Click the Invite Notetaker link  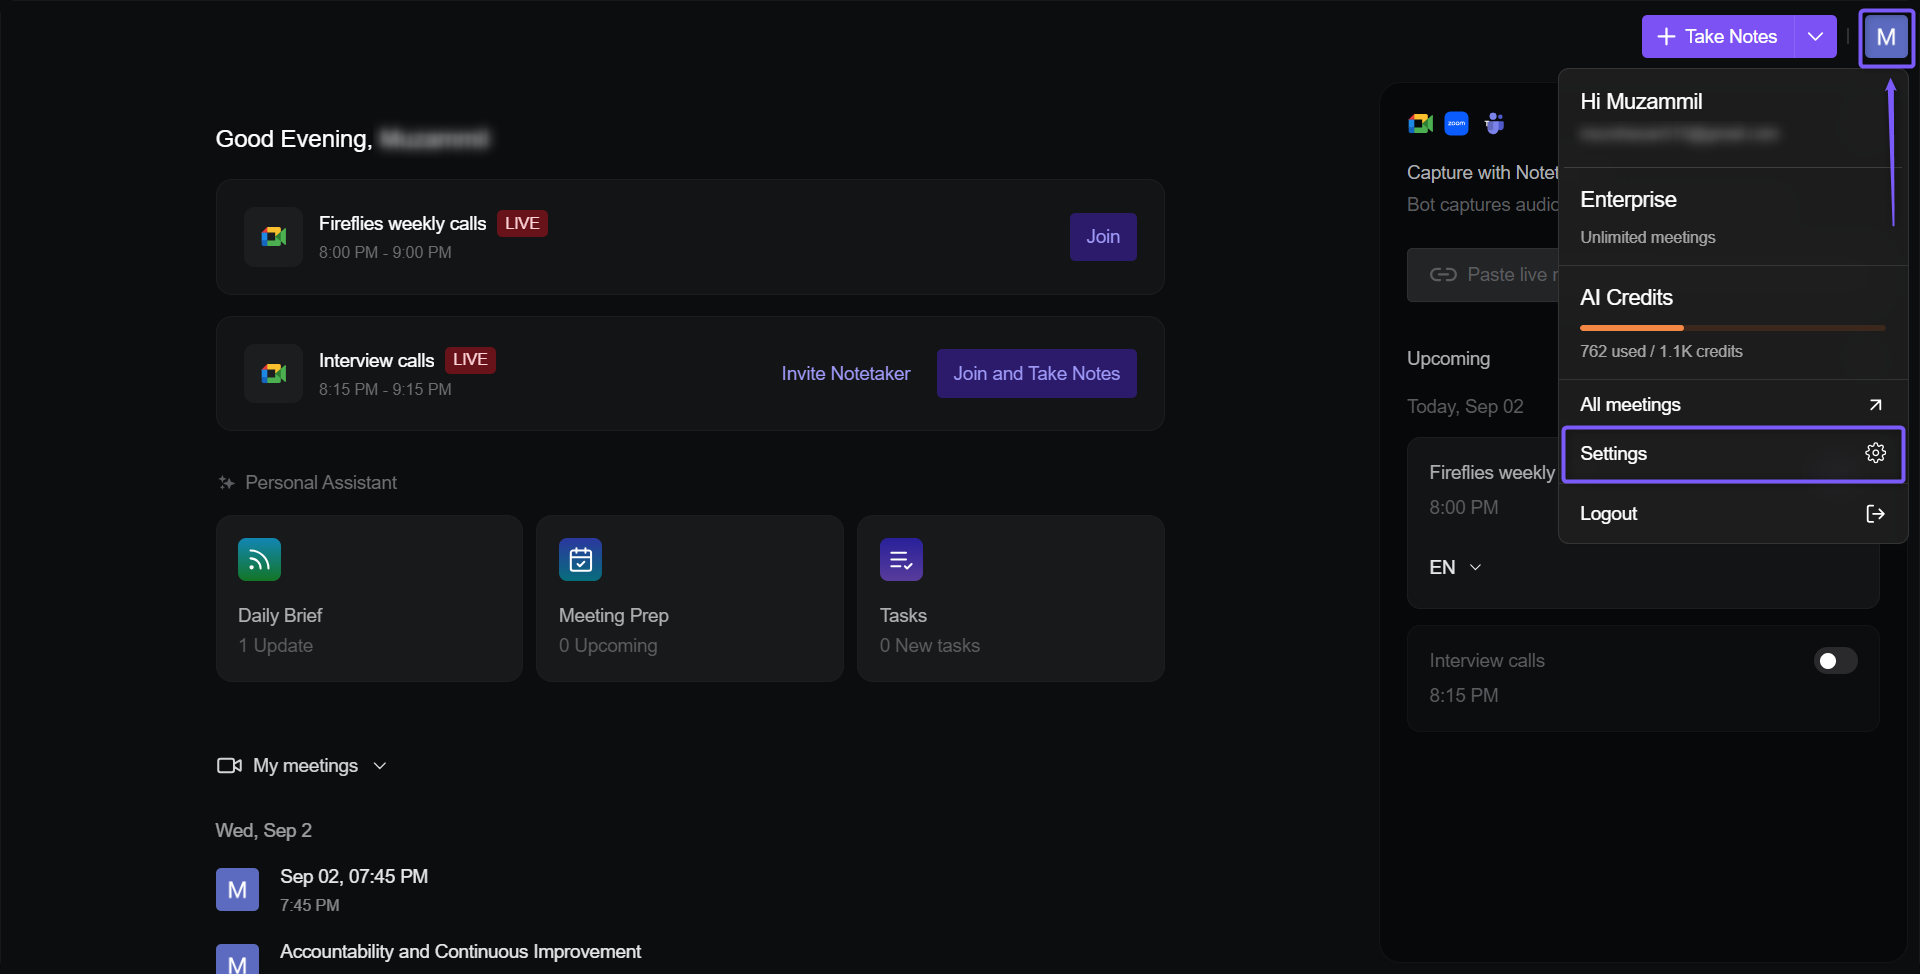pos(846,374)
